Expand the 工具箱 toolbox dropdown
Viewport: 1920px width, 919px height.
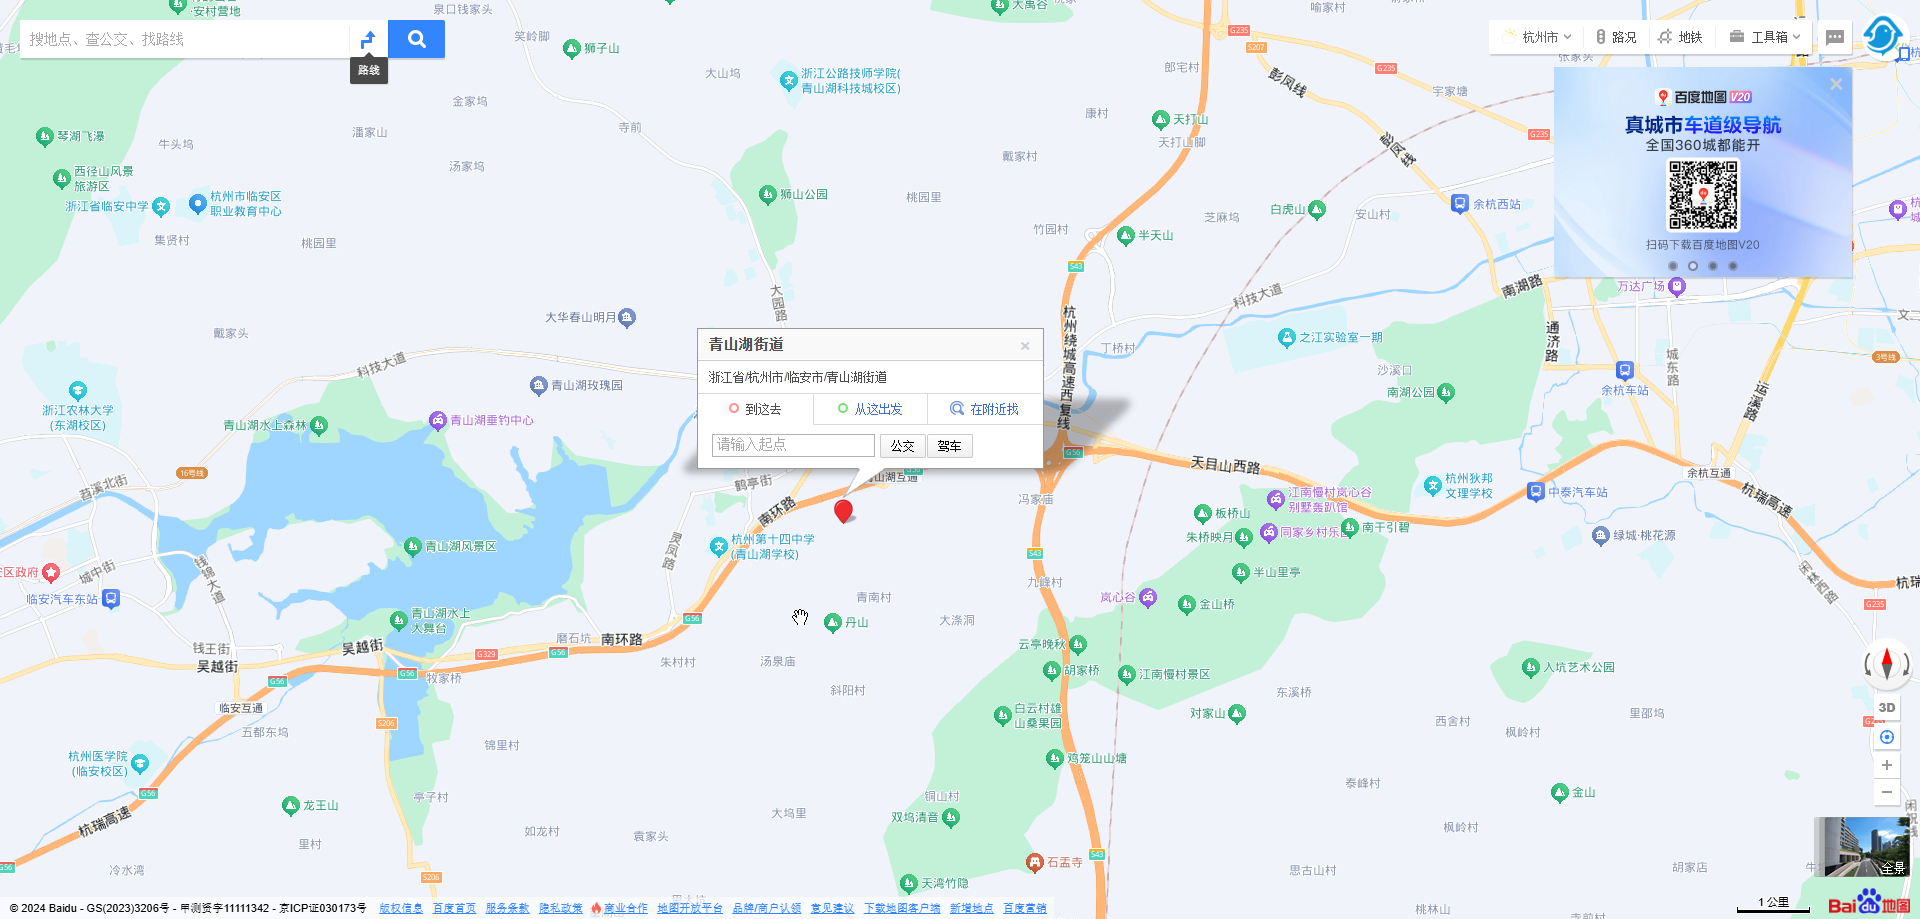click(x=1765, y=37)
